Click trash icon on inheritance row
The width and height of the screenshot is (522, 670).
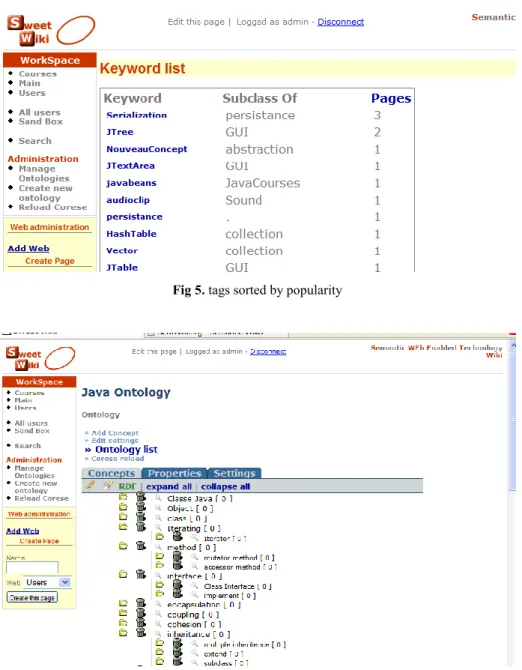pos(141,632)
